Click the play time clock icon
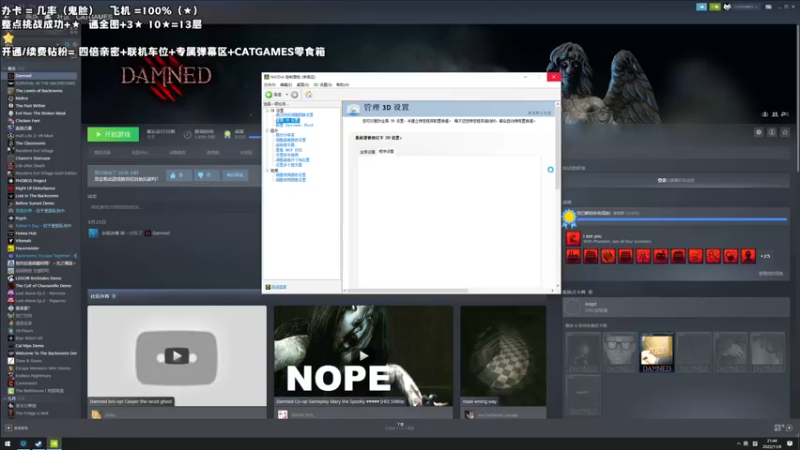Image resolution: width=800 pixels, height=450 pixels. pos(187,134)
